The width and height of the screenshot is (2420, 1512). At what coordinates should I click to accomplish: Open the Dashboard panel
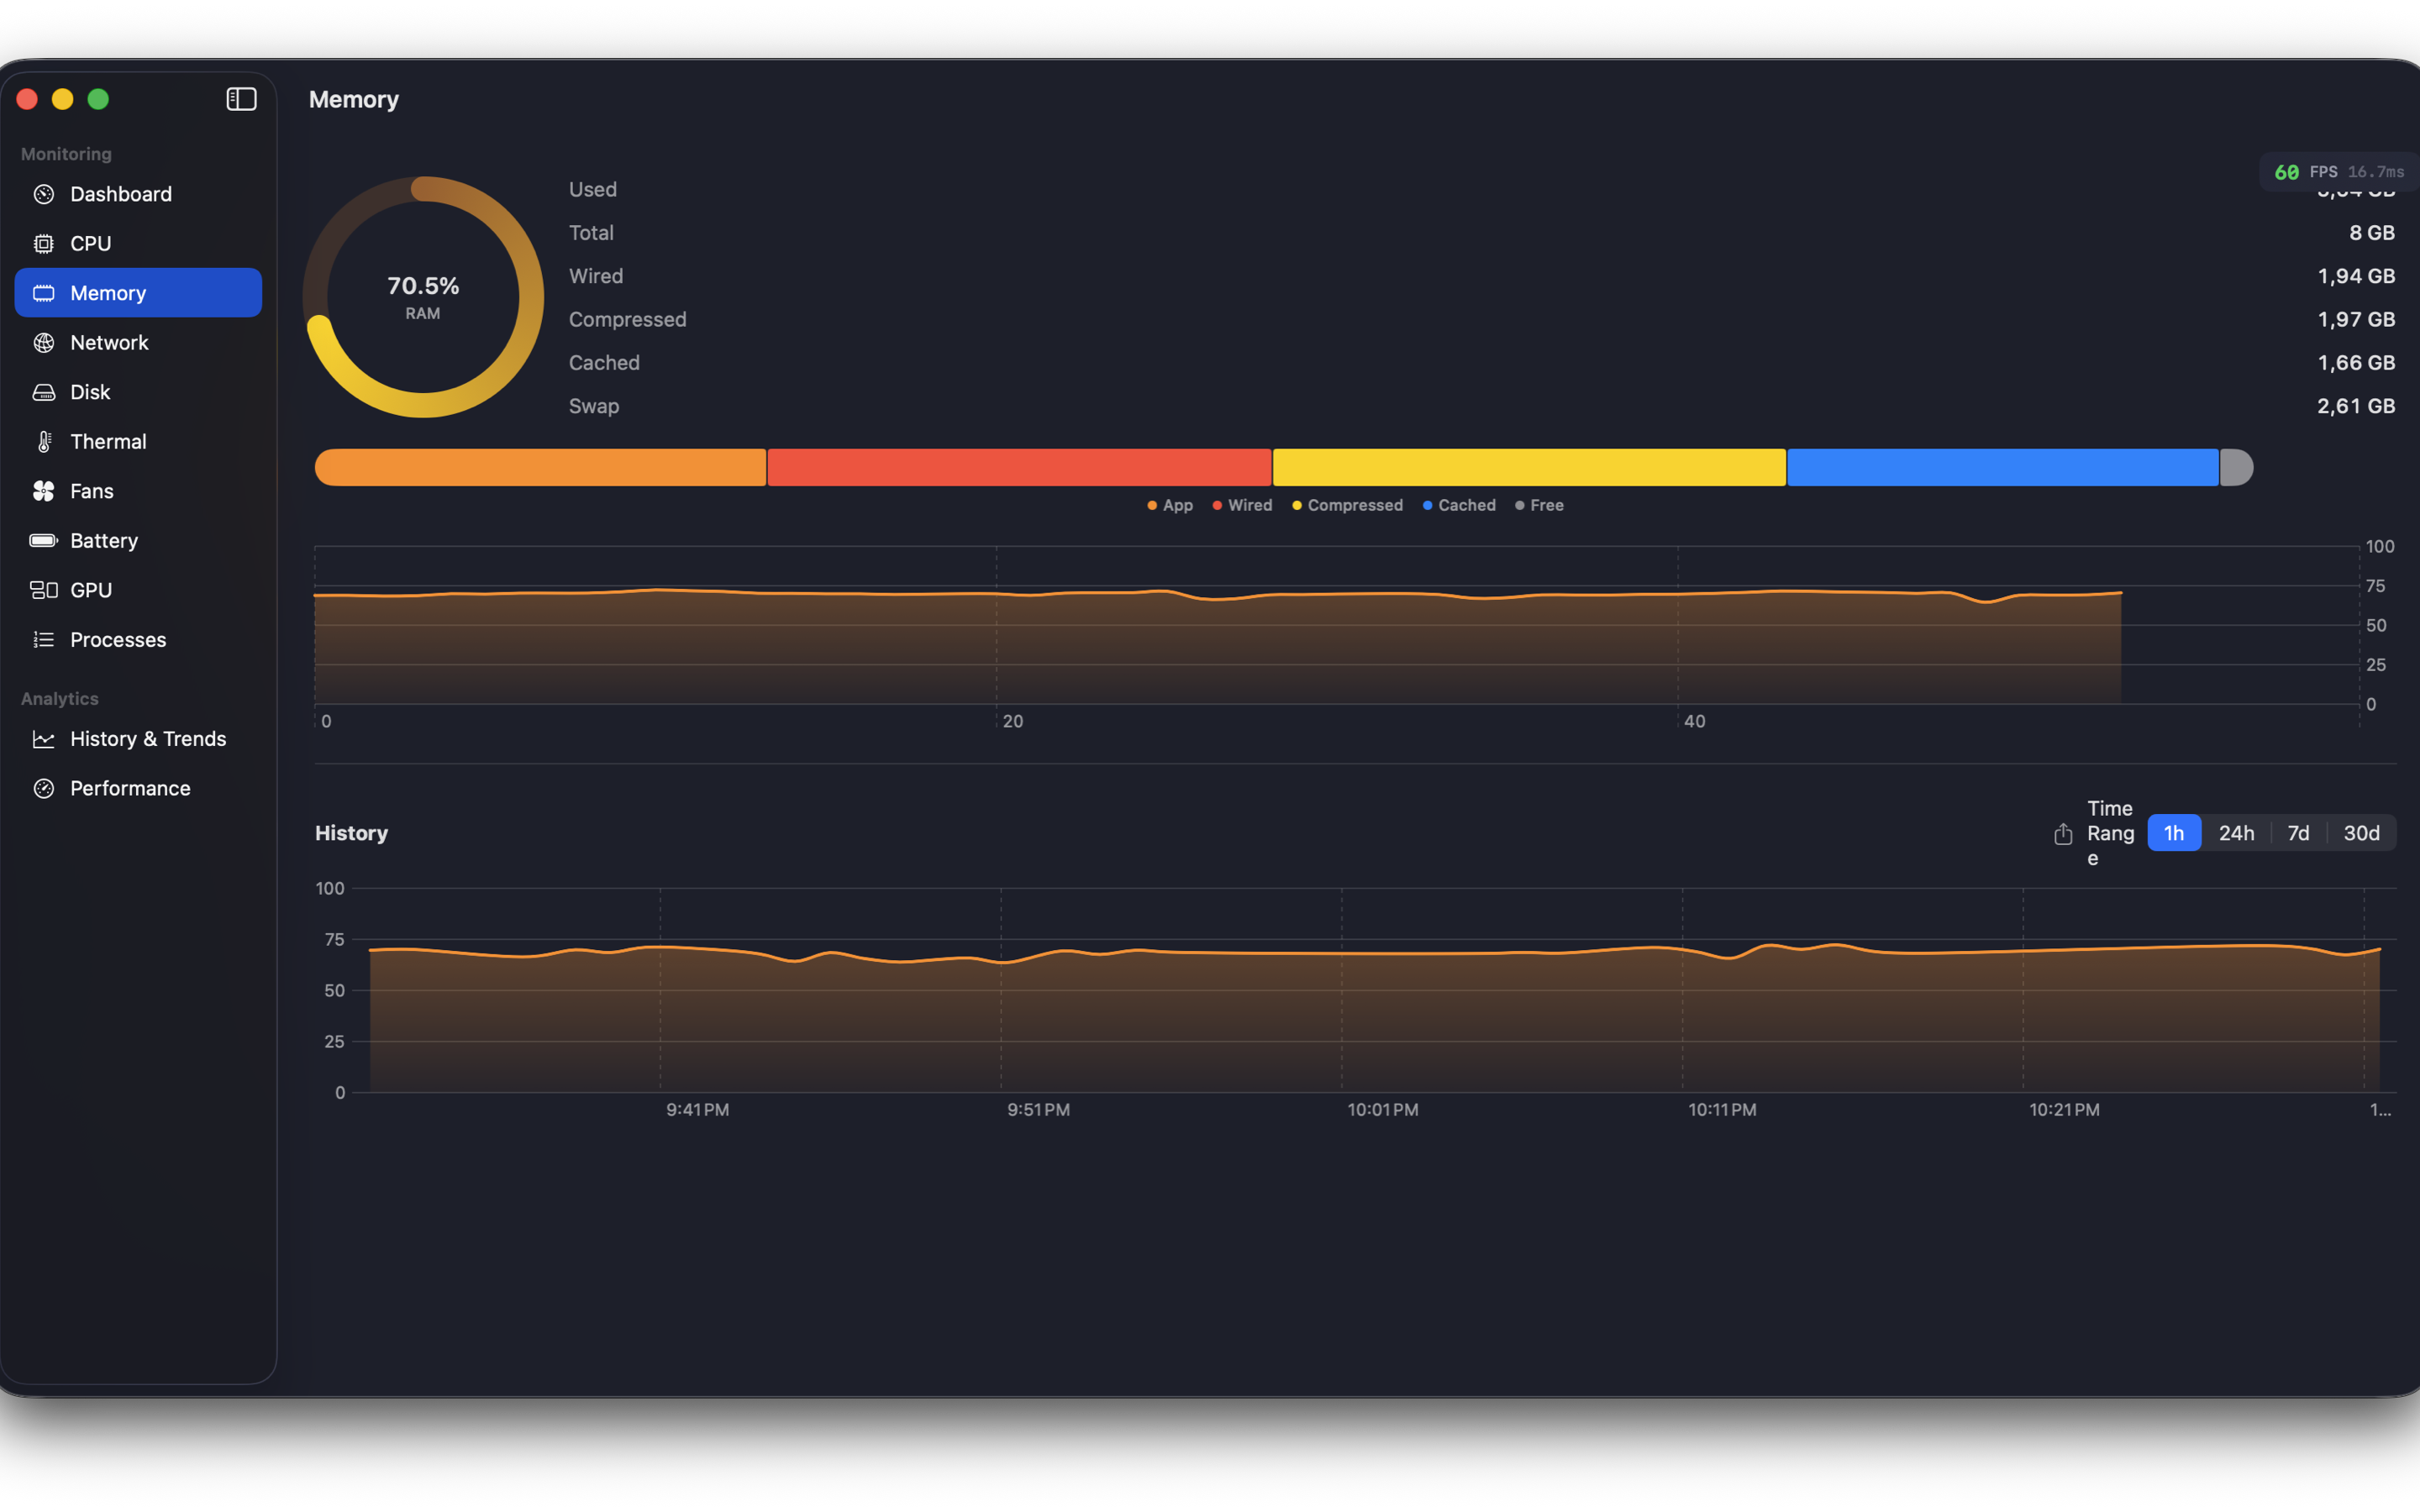point(120,193)
